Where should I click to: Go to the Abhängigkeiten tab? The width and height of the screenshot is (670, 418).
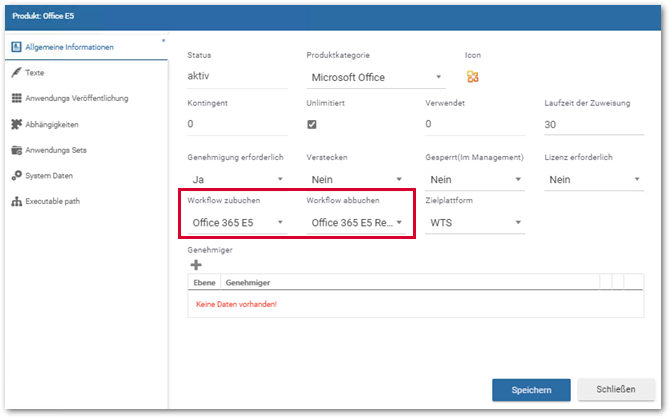(86, 124)
